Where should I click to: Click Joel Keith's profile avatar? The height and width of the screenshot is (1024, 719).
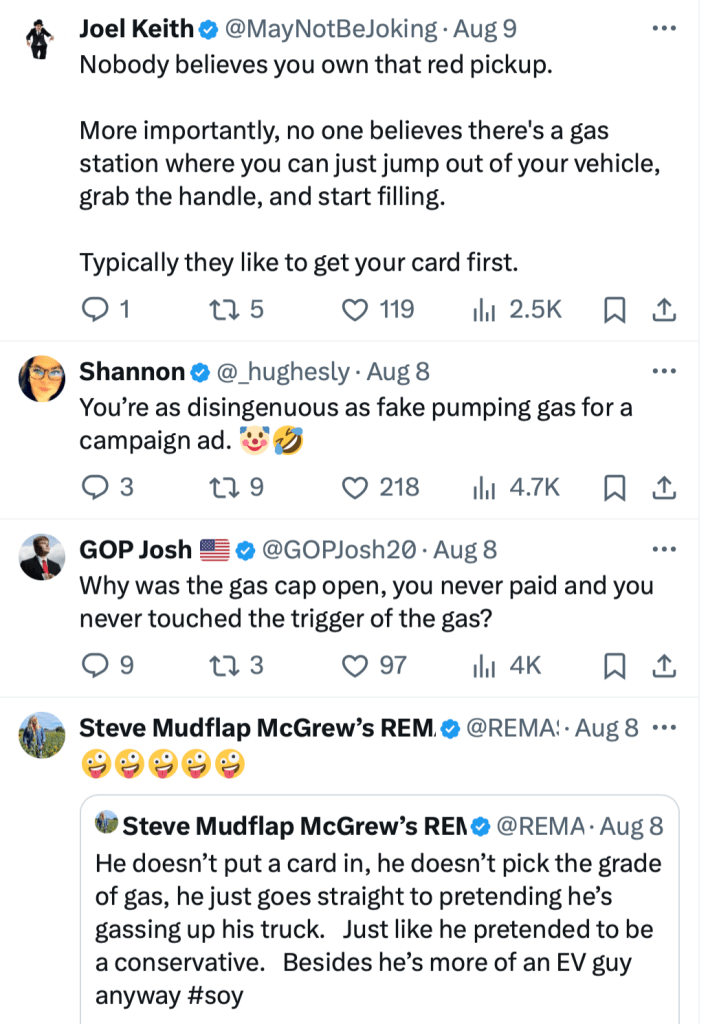[40, 40]
